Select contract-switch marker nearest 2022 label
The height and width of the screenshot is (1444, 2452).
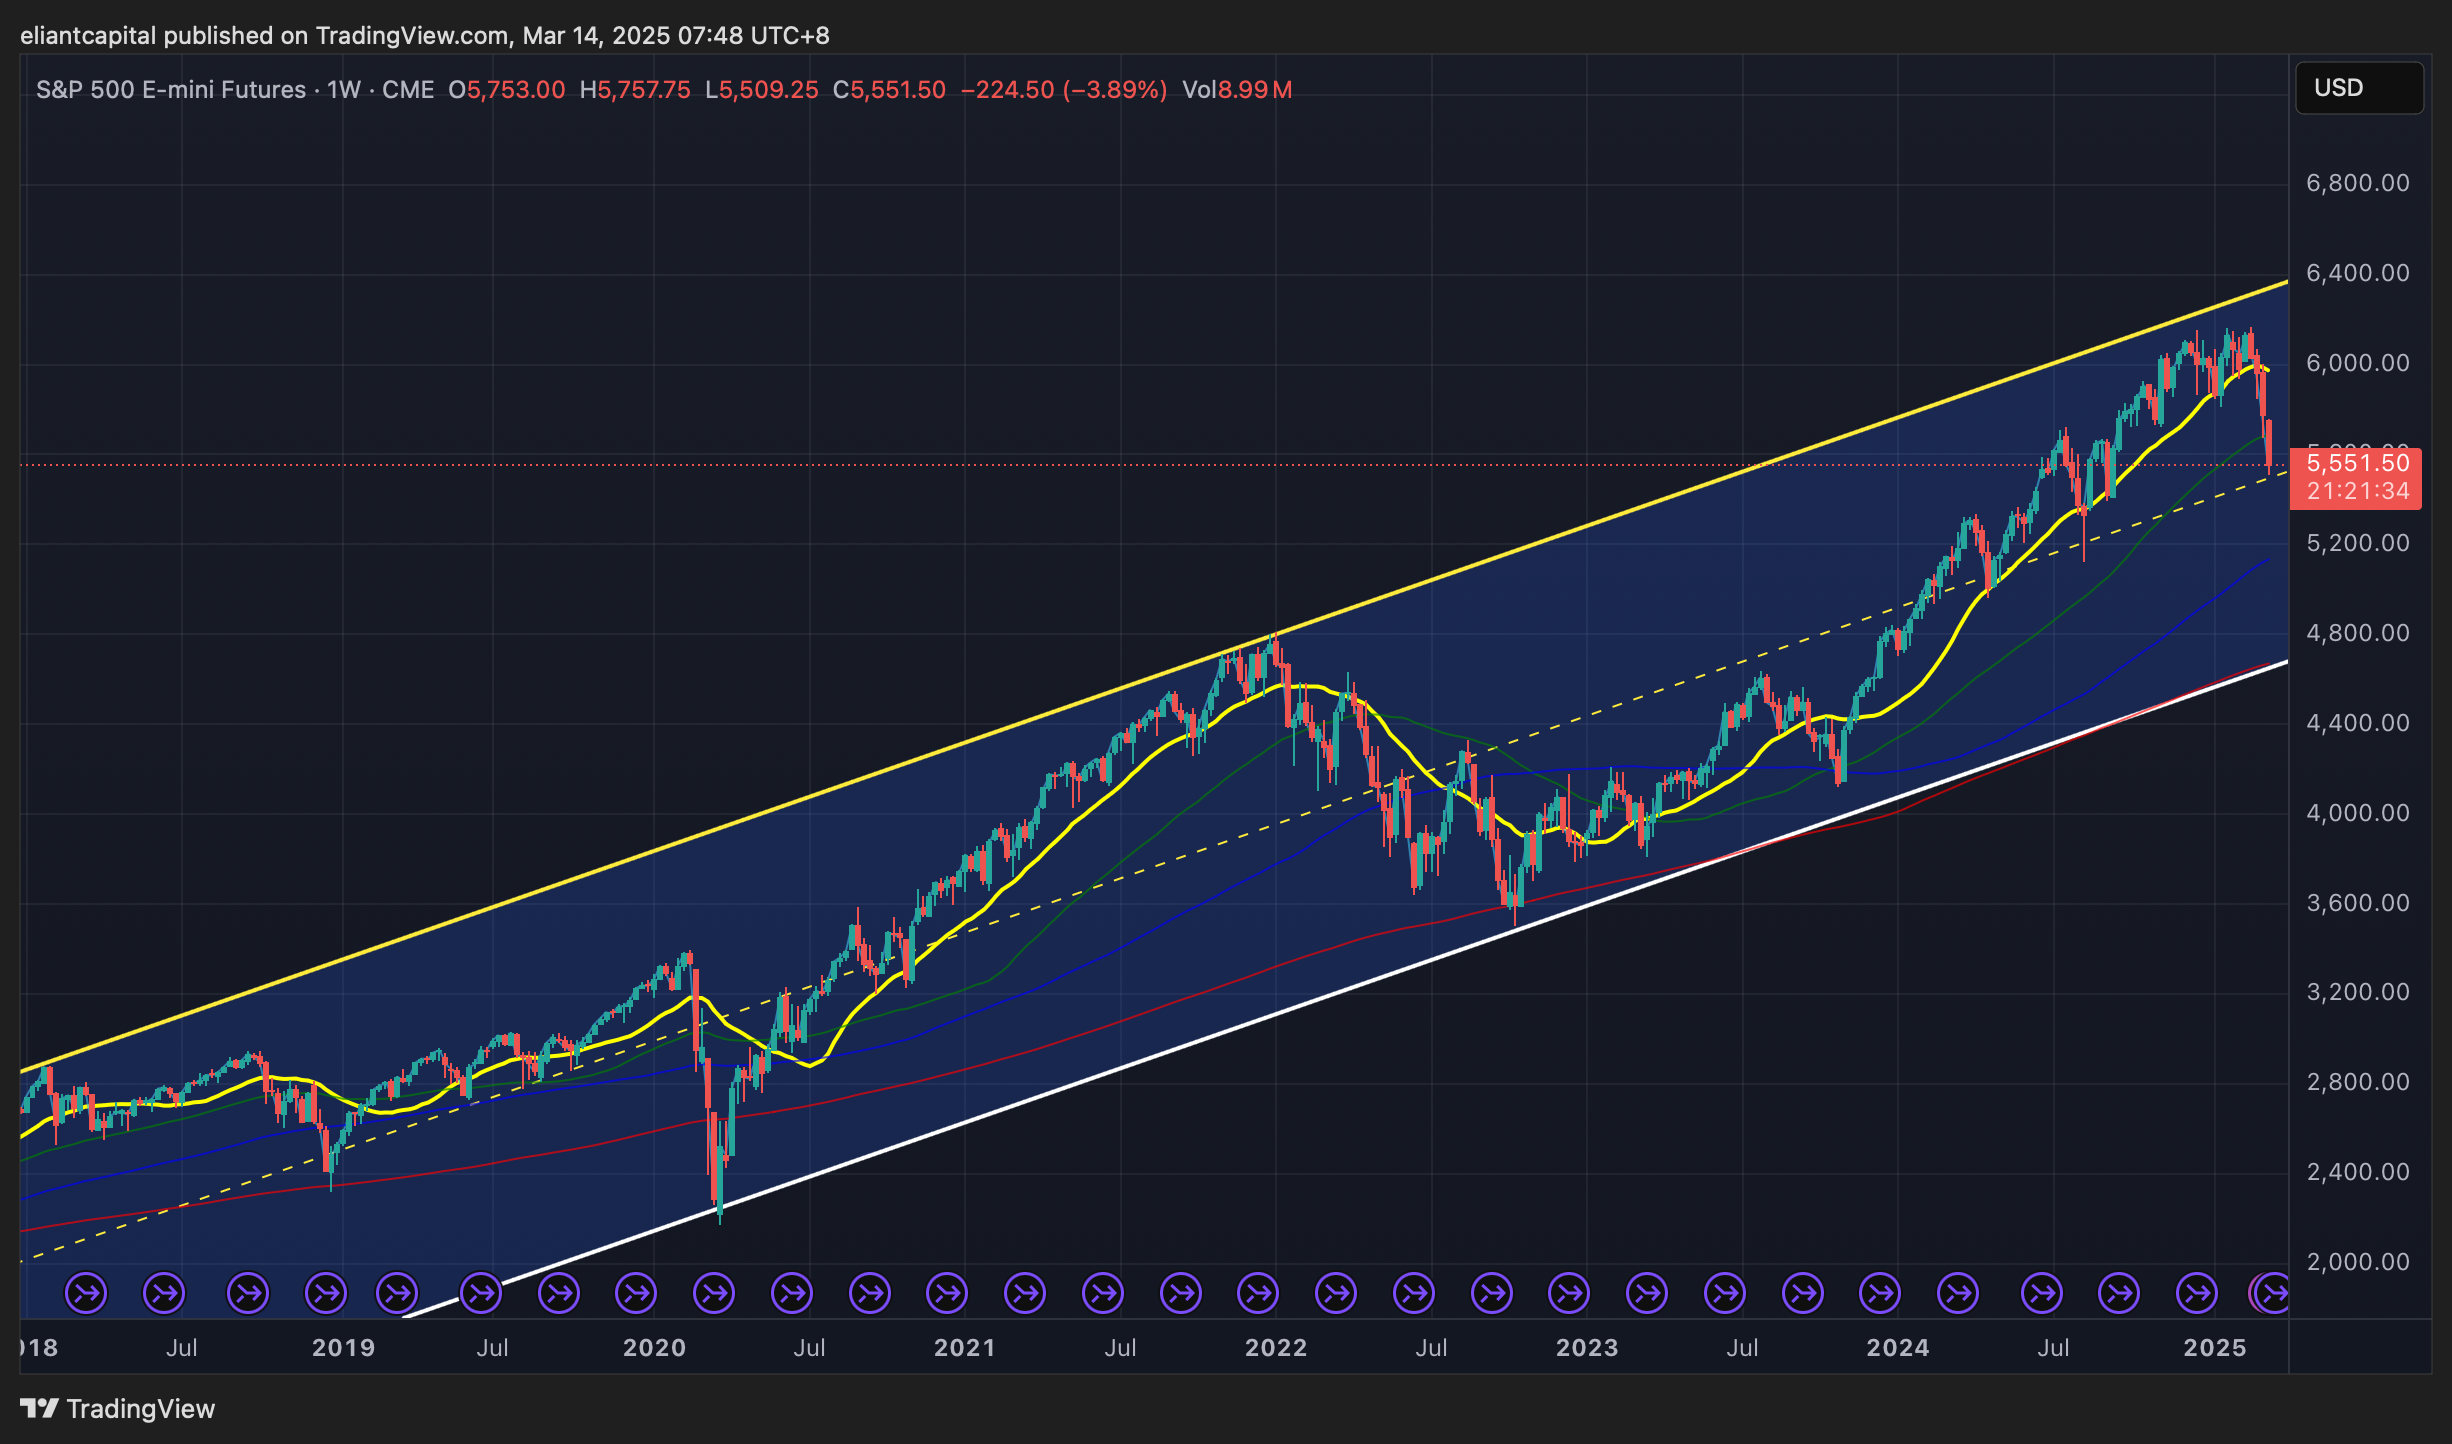pyautogui.click(x=1258, y=1293)
